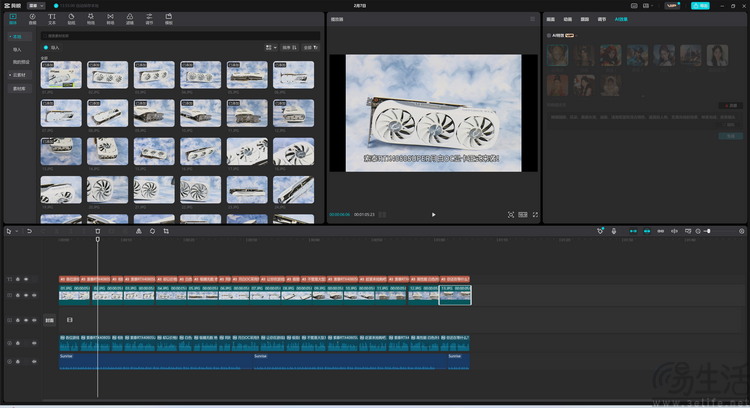Viewport: 750px width, 408px height.
Task: Switch to the Tracking tab in properties panel
Action: click(x=585, y=19)
